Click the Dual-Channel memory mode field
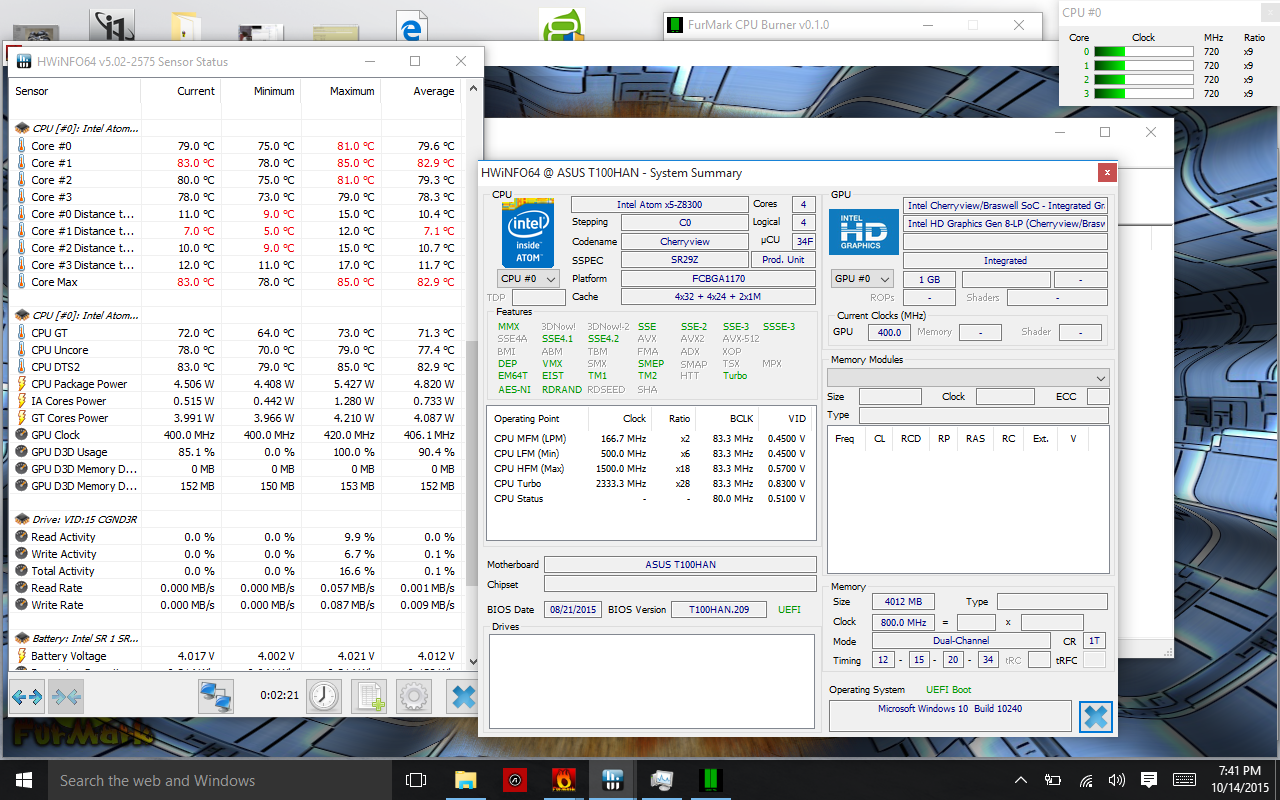Image resolution: width=1280 pixels, height=800 pixels. (961, 641)
